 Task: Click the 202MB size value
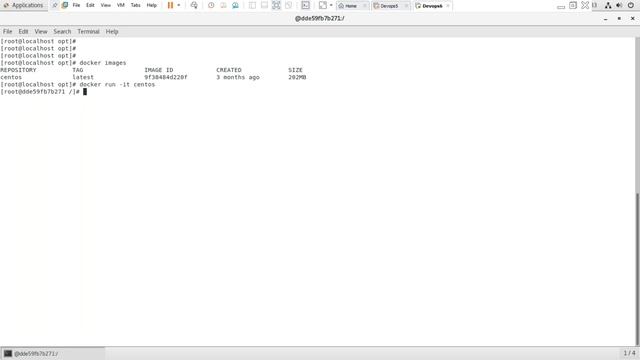click(x=297, y=77)
